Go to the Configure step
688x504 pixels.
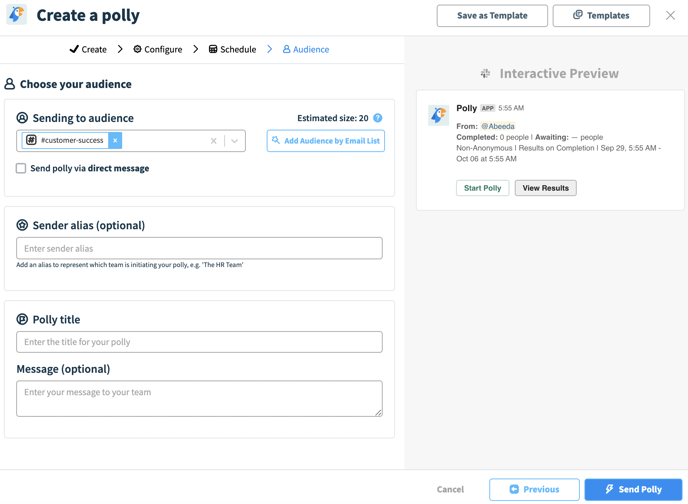[158, 49]
